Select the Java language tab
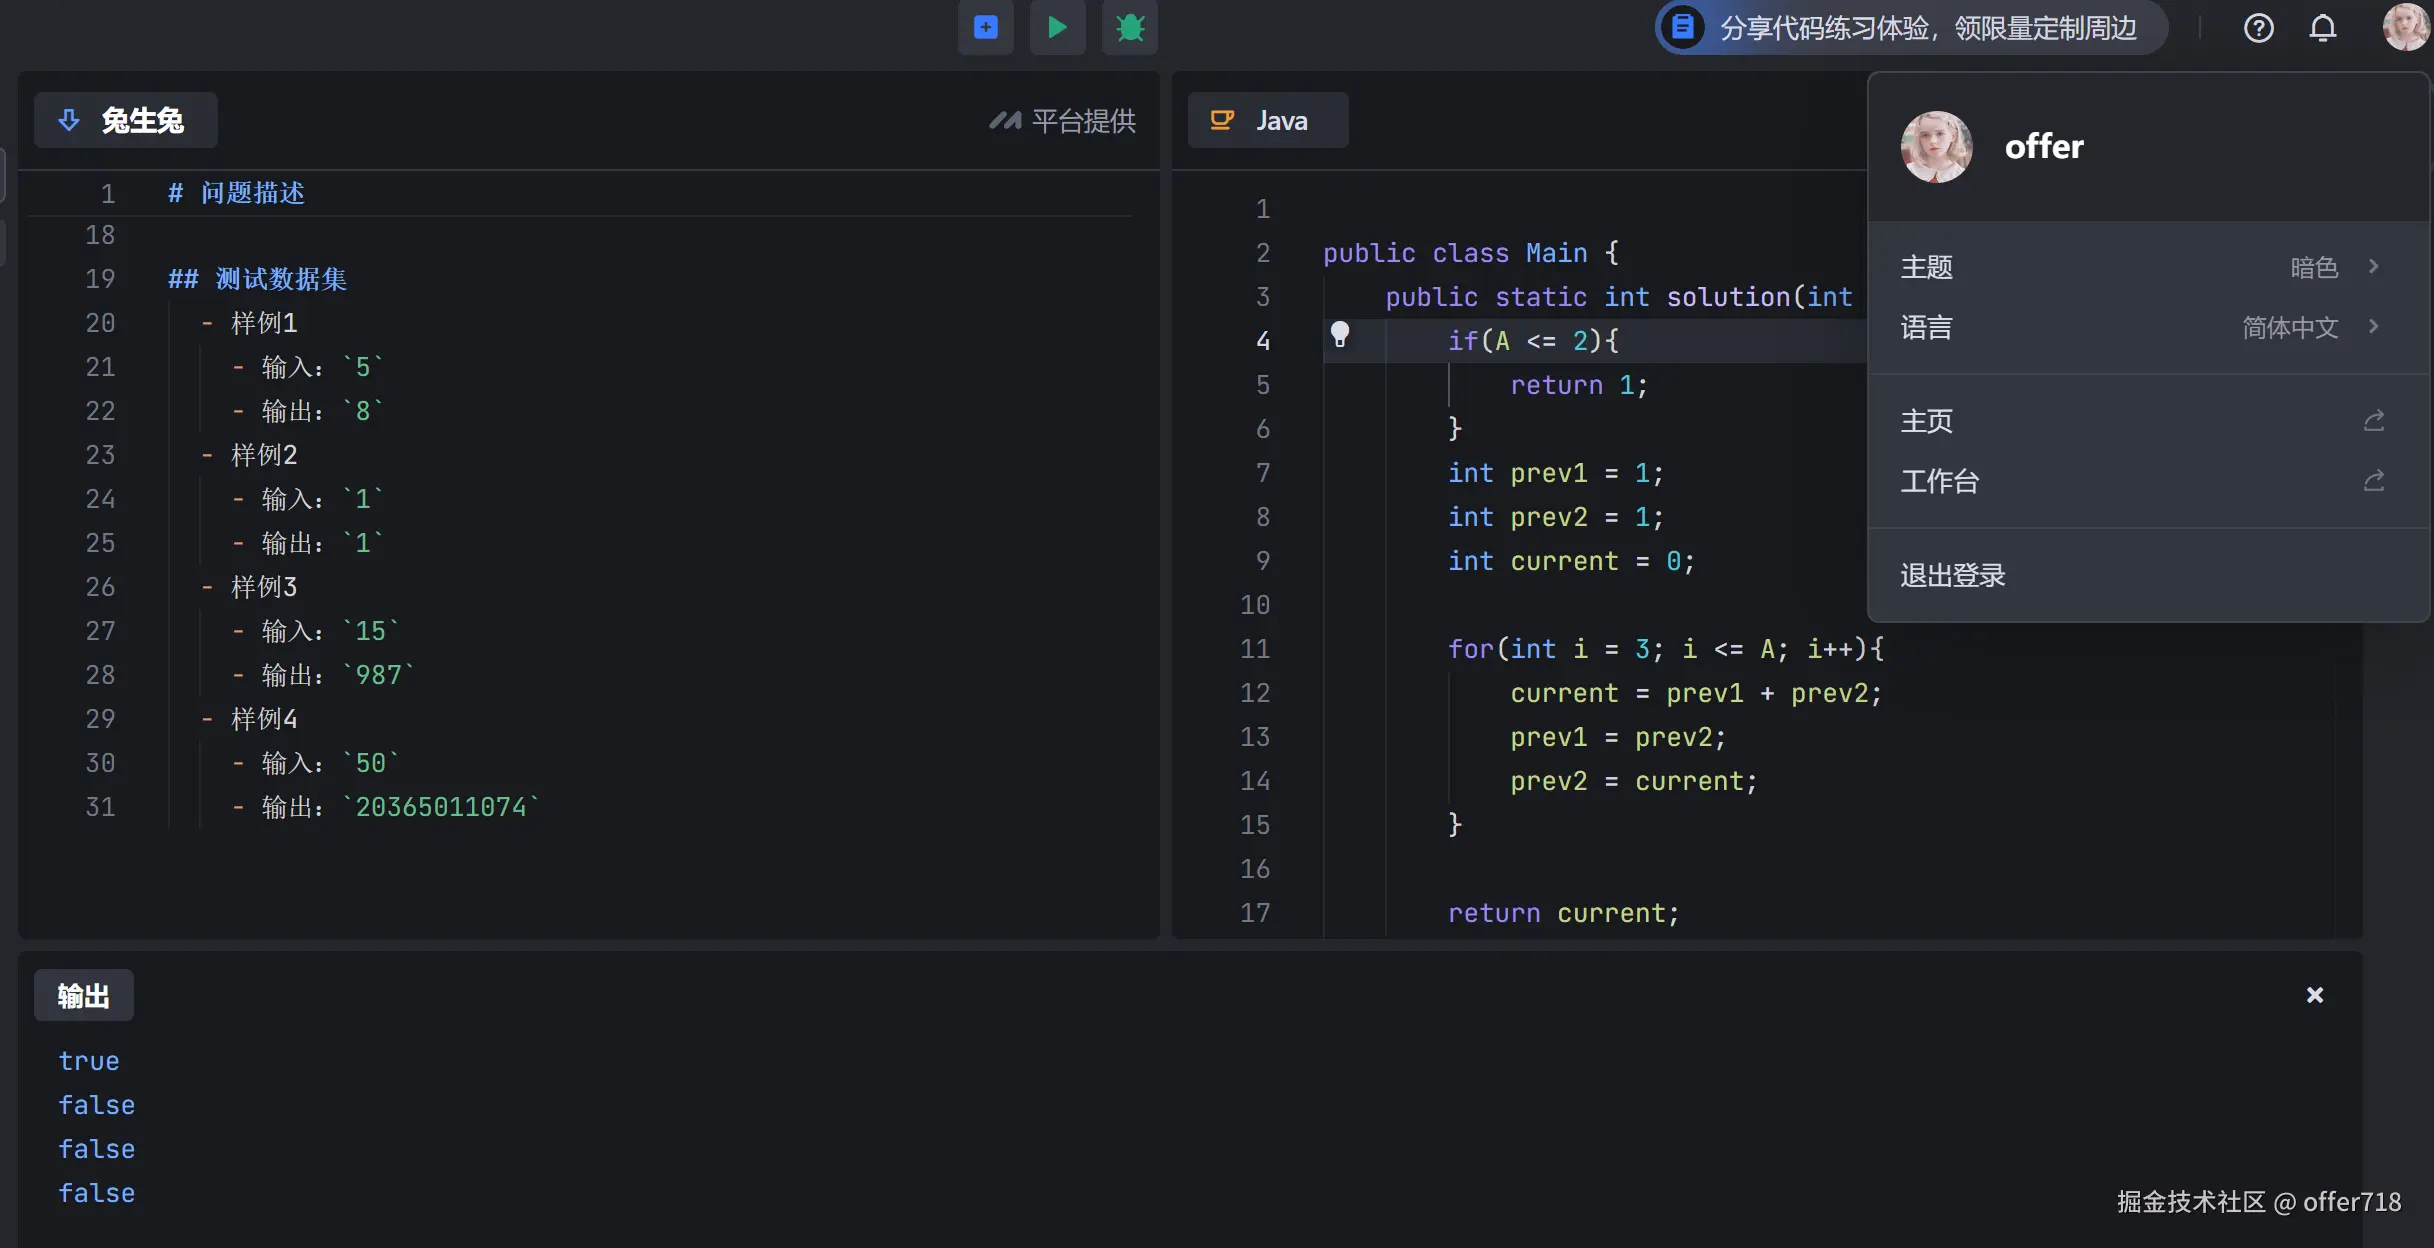The height and width of the screenshot is (1248, 2434). coord(1267,120)
